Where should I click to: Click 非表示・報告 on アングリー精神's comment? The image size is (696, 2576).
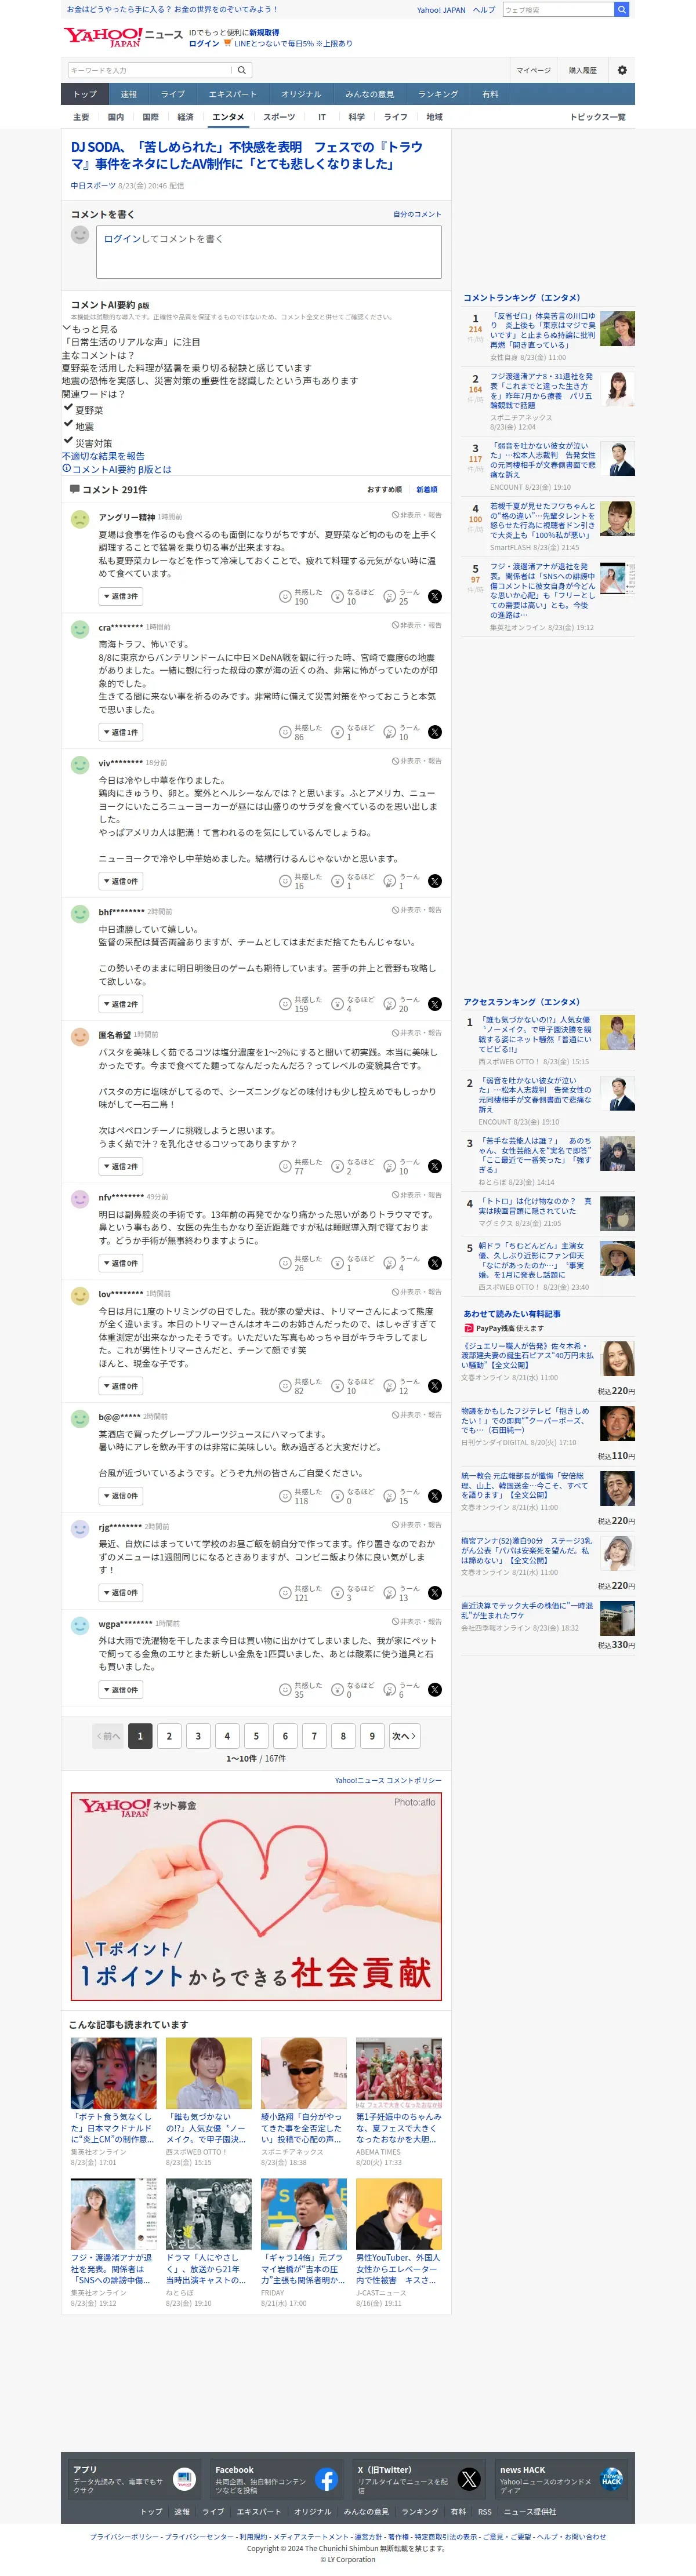[417, 515]
